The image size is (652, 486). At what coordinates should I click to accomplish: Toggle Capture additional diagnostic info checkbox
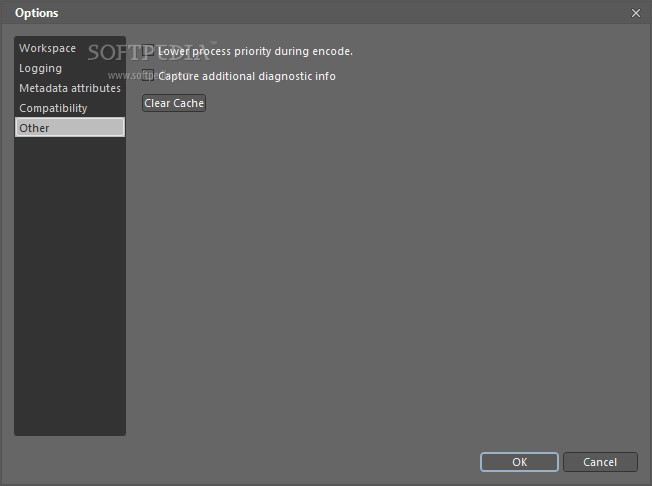148,76
